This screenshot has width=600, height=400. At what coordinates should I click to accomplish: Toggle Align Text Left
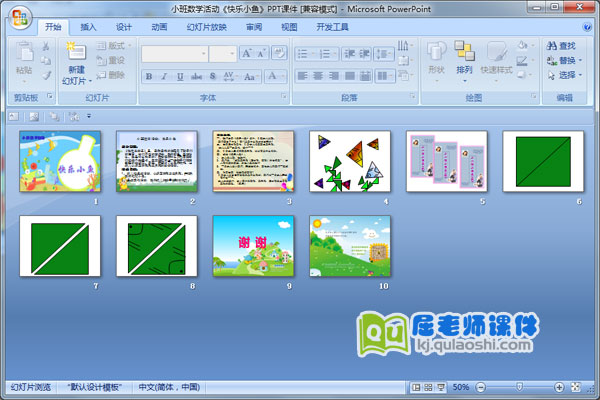(302, 76)
